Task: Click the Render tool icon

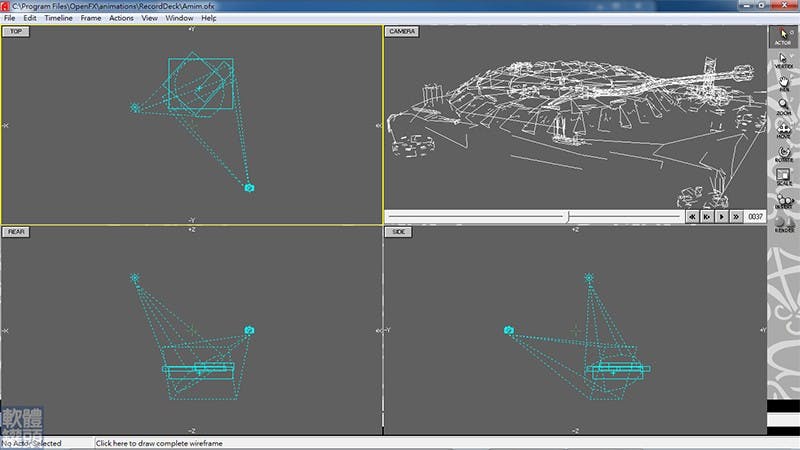Action: point(783,224)
